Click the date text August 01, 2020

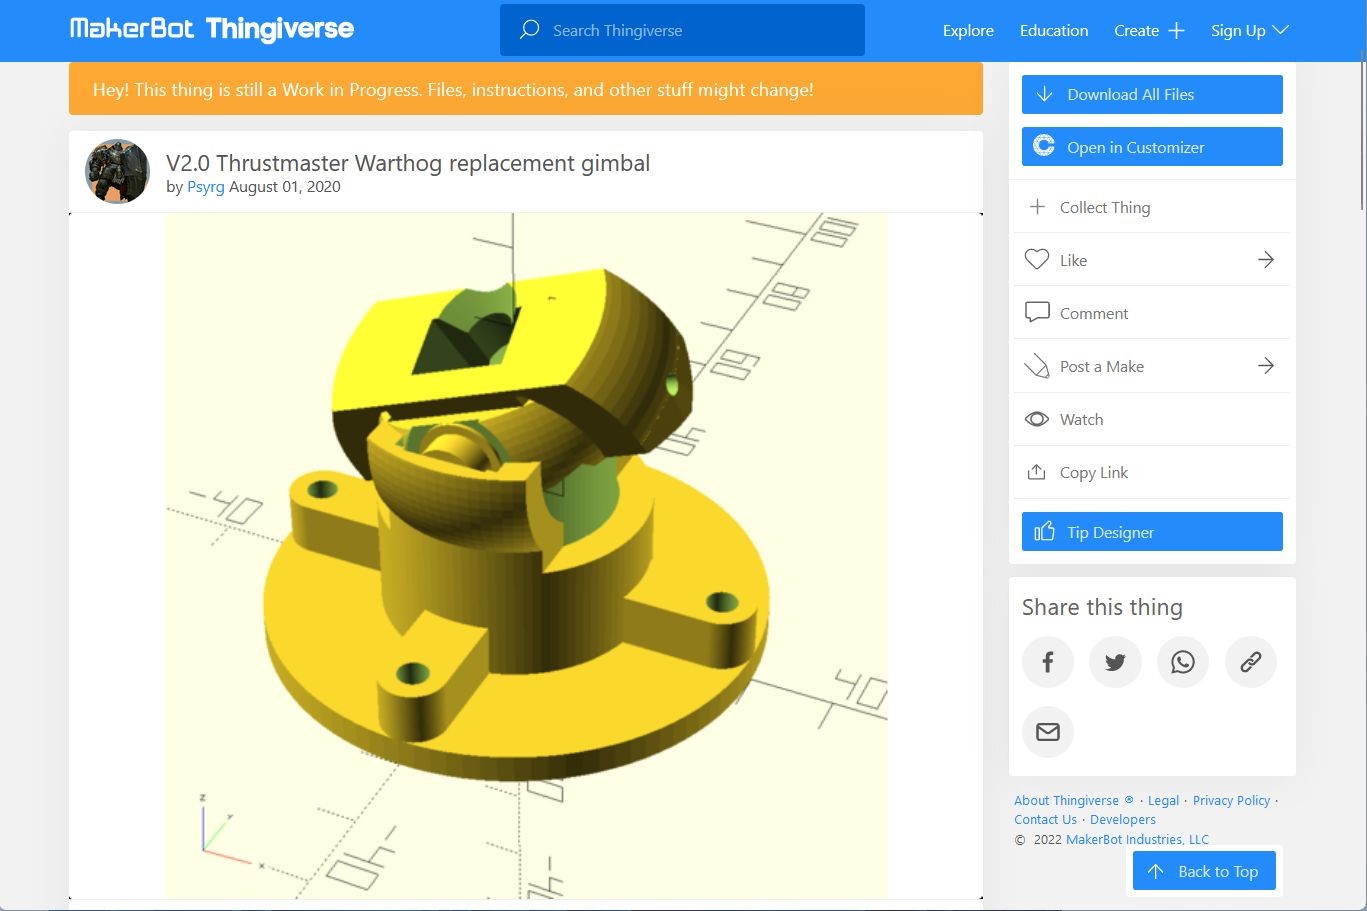[285, 187]
